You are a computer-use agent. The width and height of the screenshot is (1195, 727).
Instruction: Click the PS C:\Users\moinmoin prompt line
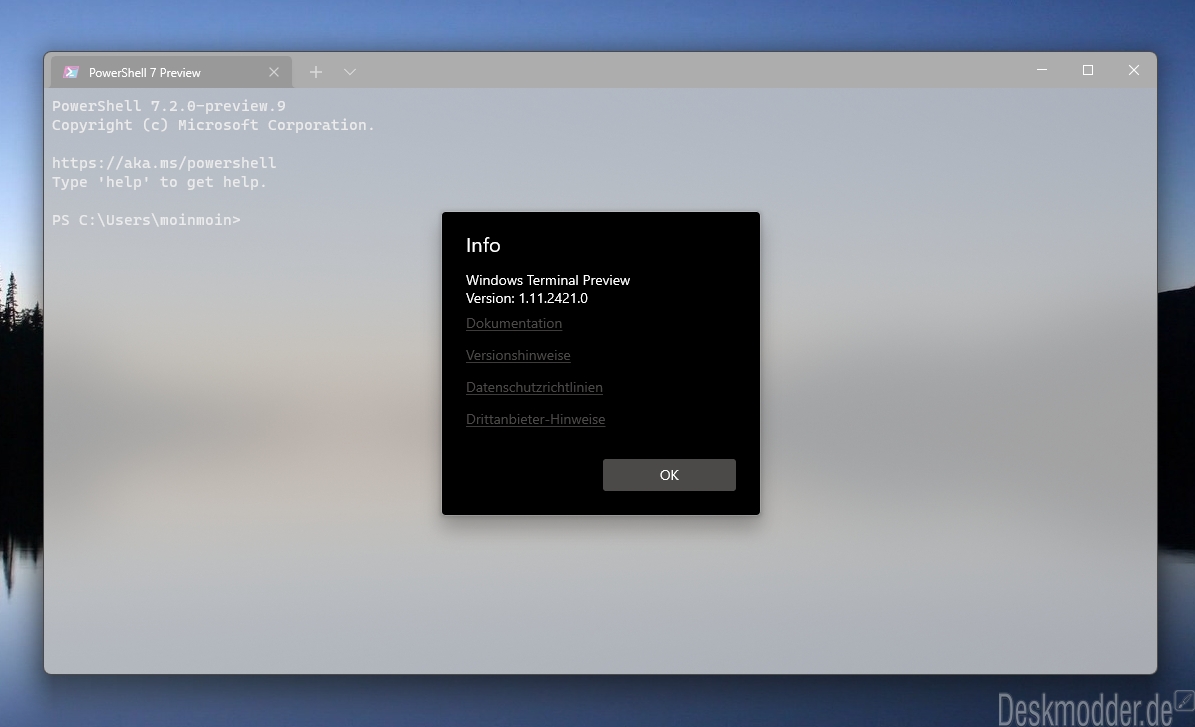[146, 220]
